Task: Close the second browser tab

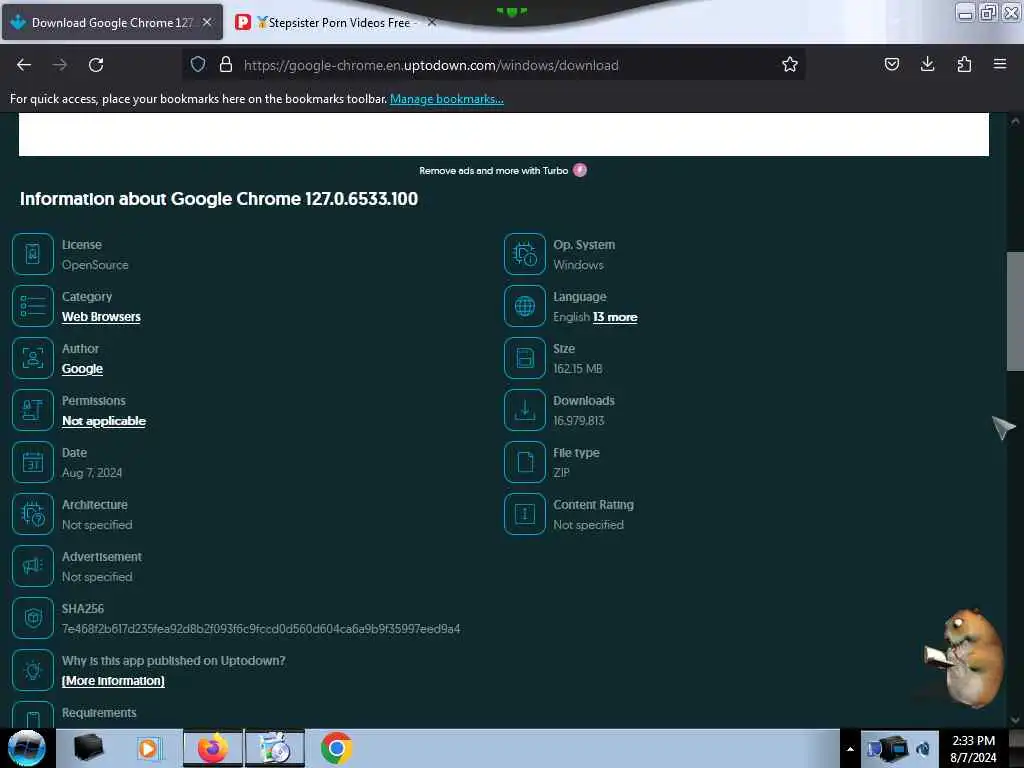Action: pyautogui.click(x=431, y=22)
